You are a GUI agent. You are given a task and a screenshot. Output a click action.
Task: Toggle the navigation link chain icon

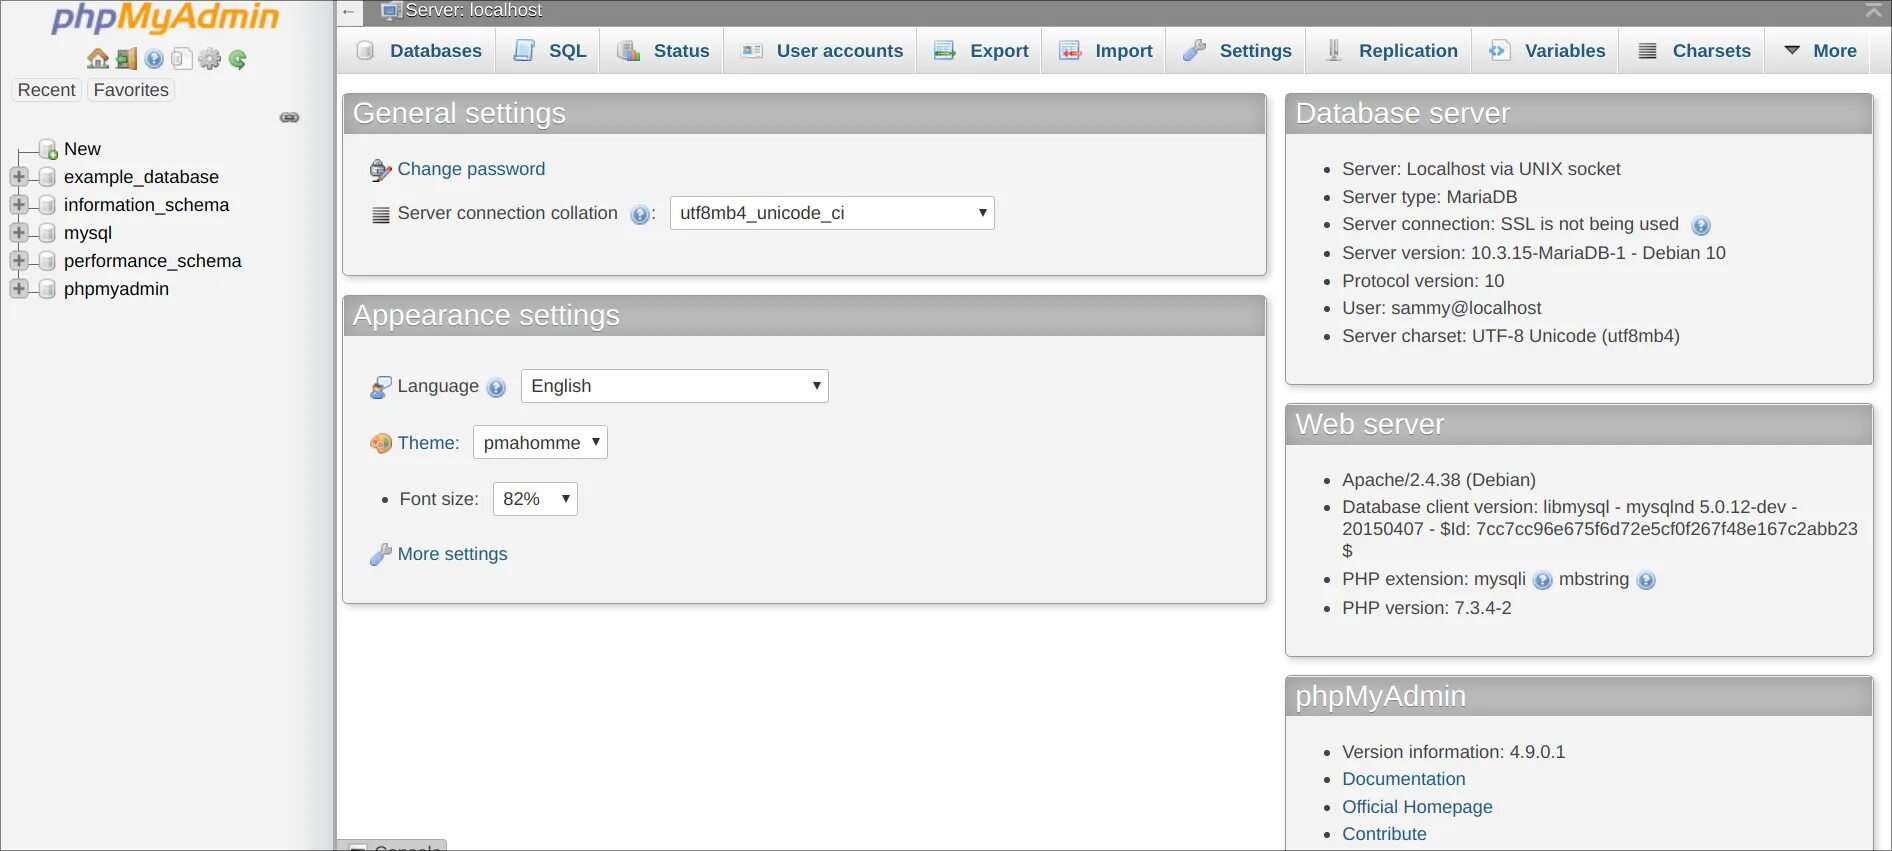(x=290, y=118)
